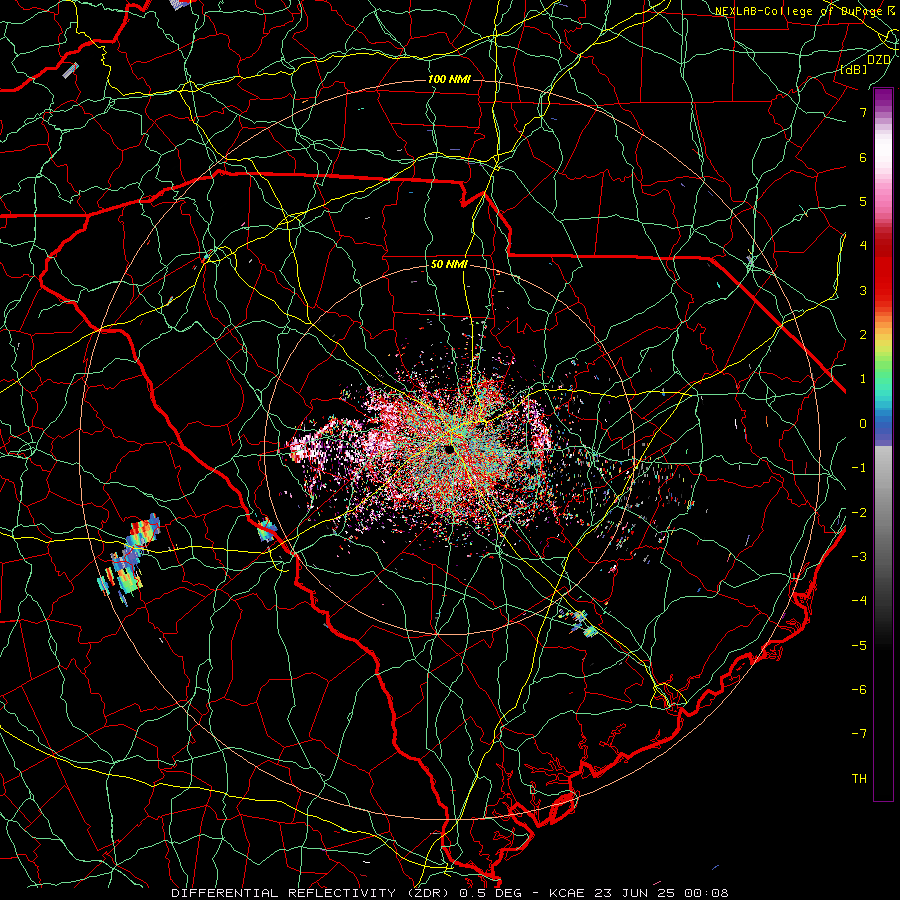
Task: Click the -3 dB value on color scale
Action: (x=859, y=557)
